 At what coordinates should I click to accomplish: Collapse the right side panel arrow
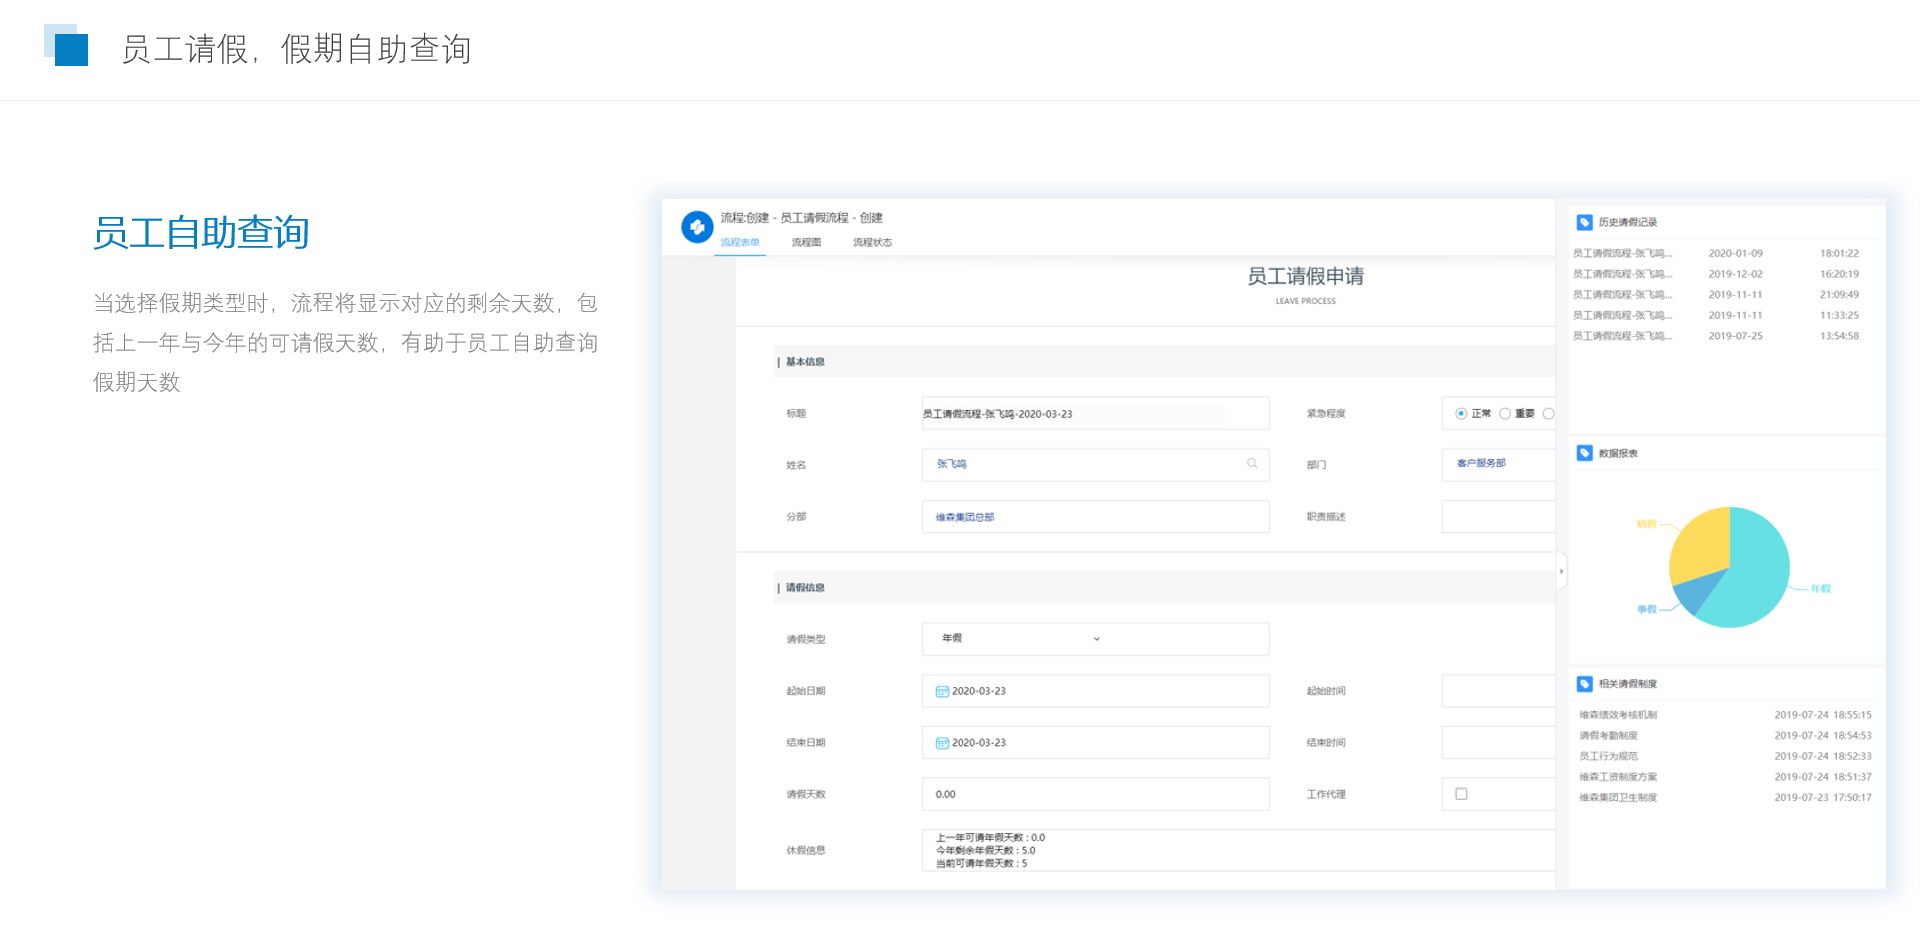[x=1561, y=572]
